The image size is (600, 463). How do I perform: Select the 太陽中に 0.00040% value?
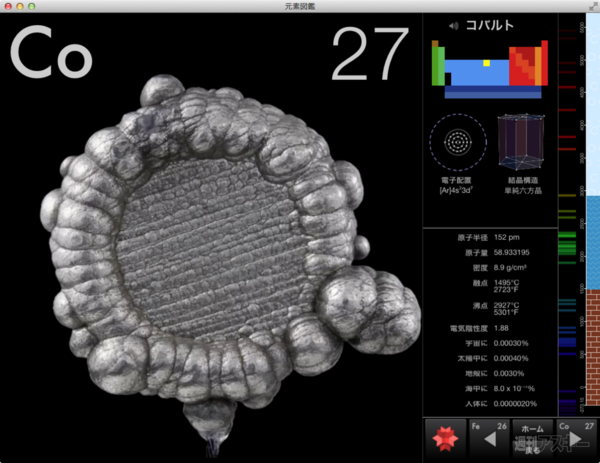[x=511, y=359]
